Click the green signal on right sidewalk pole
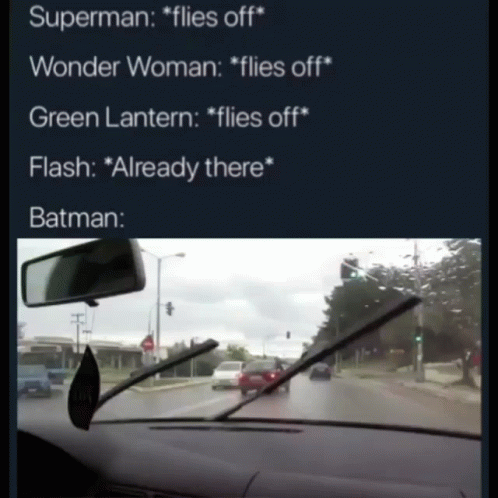The height and width of the screenshot is (498, 498). coord(418,335)
